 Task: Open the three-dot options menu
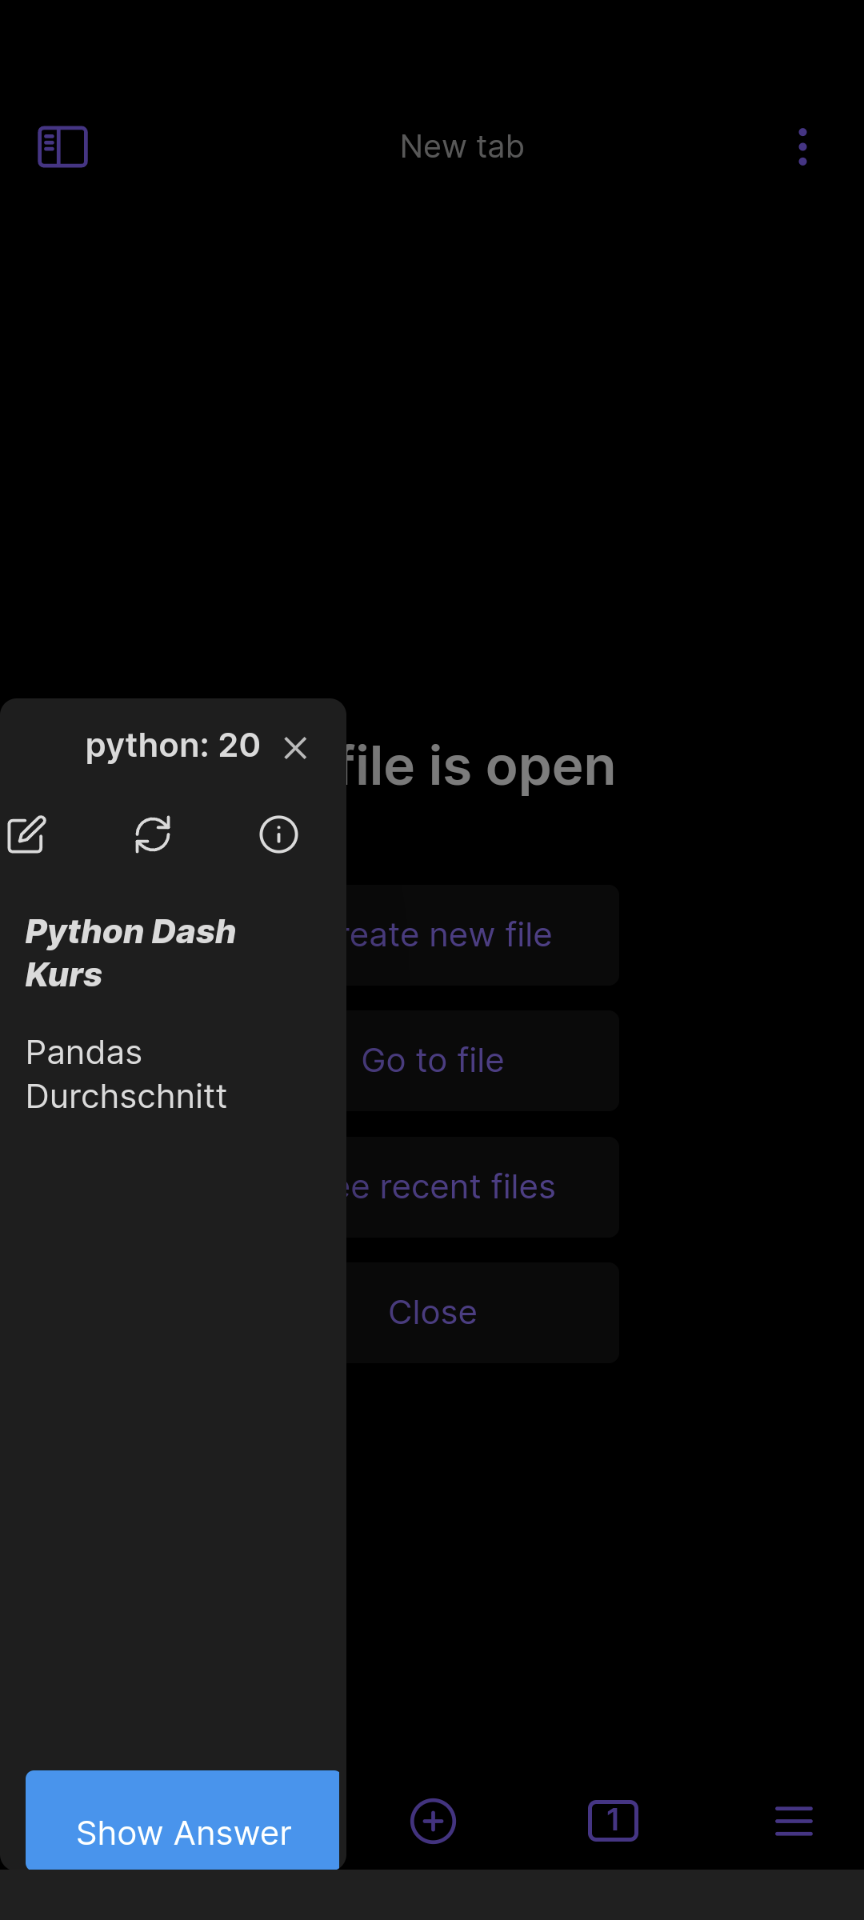pyautogui.click(x=803, y=146)
